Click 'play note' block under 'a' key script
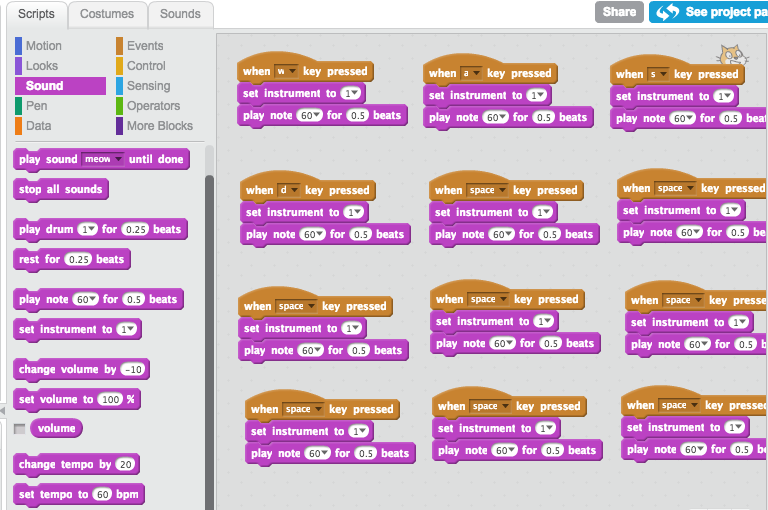 (x=508, y=118)
